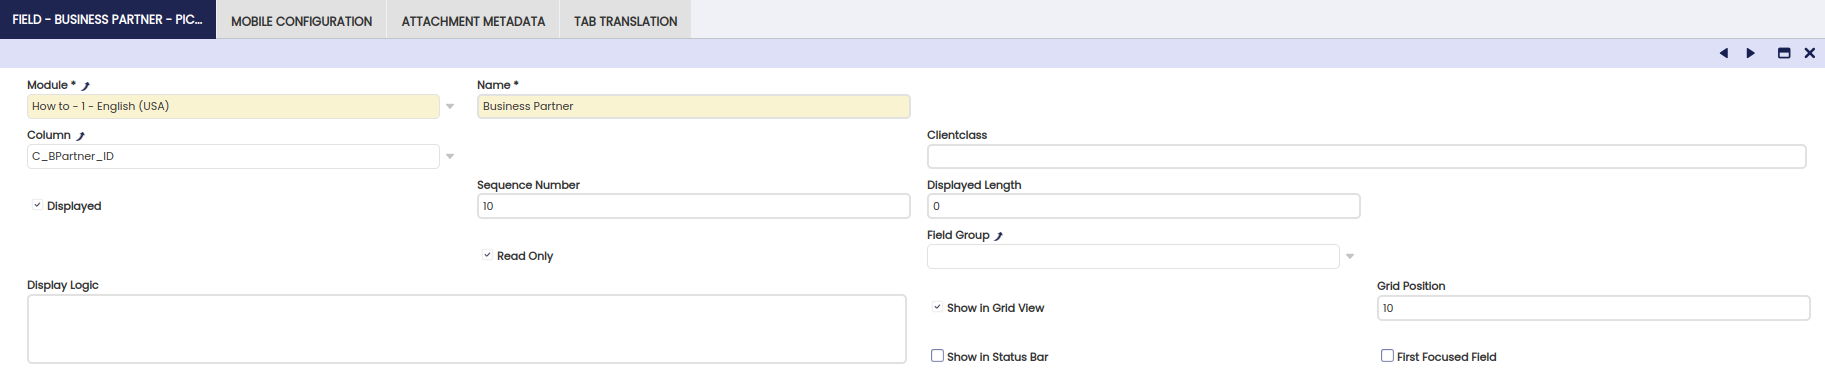This screenshot has height=368, width=1825.
Task: Switch to Mobile Configuration tab
Action: click(x=302, y=20)
